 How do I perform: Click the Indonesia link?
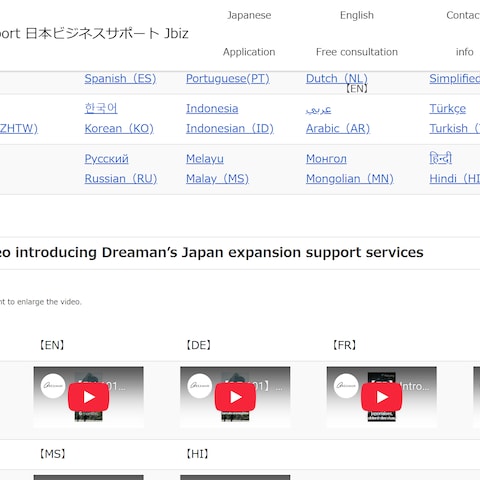click(x=212, y=109)
